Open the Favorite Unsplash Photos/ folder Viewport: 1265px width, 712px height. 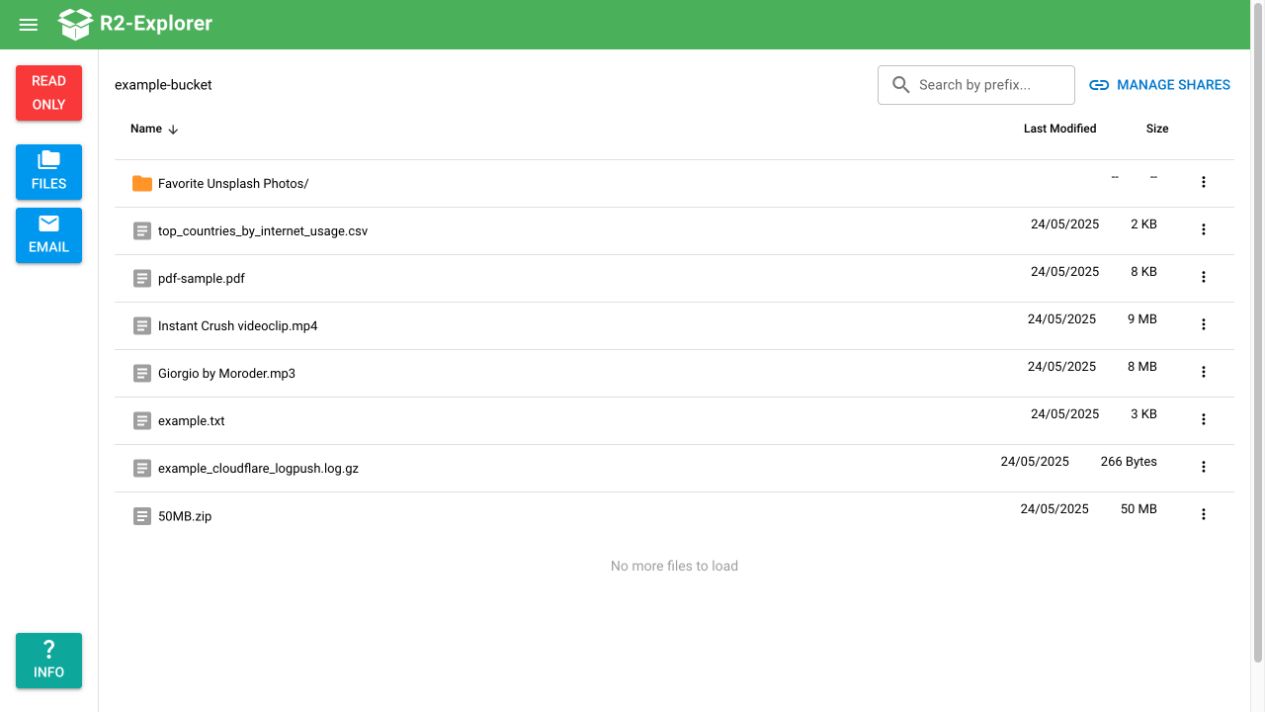click(x=233, y=184)
